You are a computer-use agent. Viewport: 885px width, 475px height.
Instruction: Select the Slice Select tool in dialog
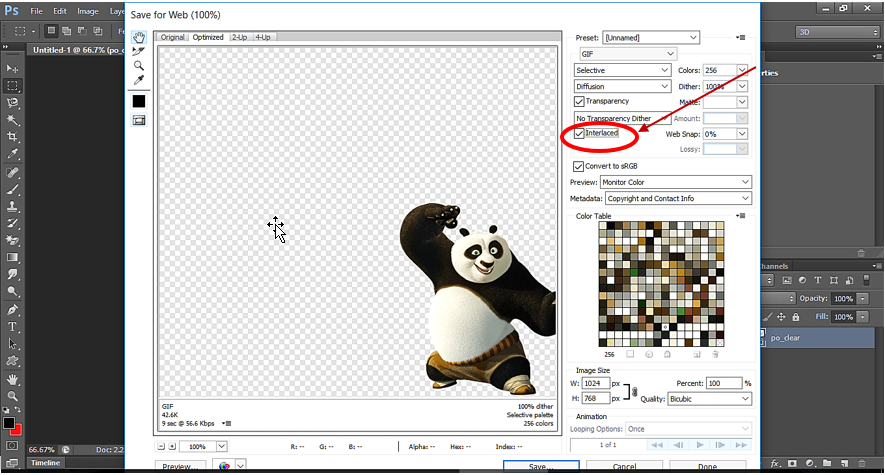click(139, 51)
